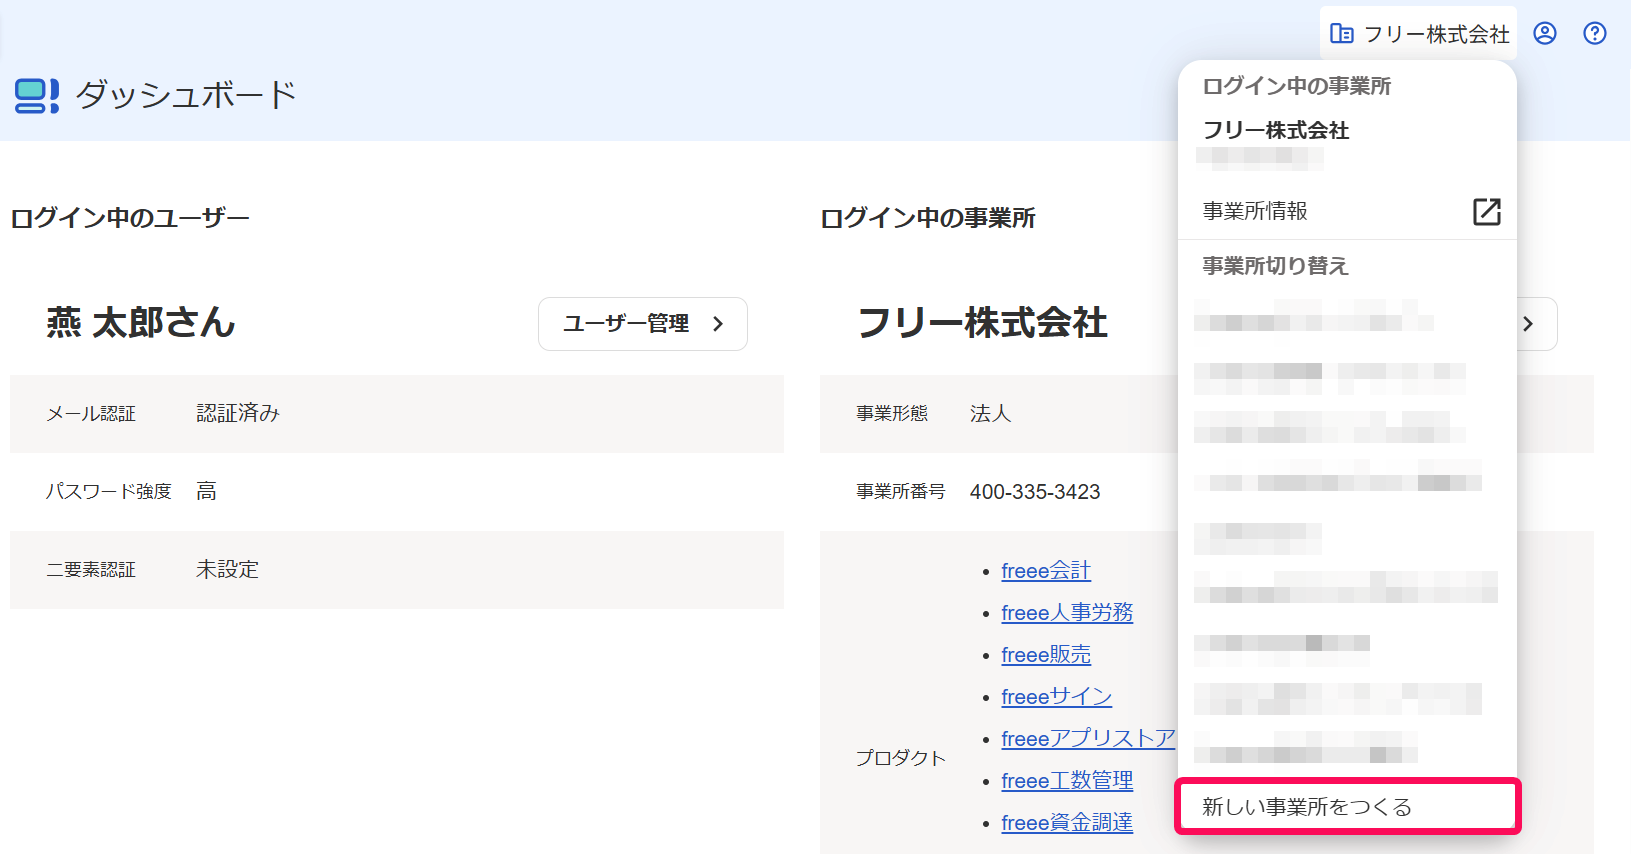Select 事業所情報 menu item
This screenshot has width=1631, height=854.
click(x=1347, y=211)
